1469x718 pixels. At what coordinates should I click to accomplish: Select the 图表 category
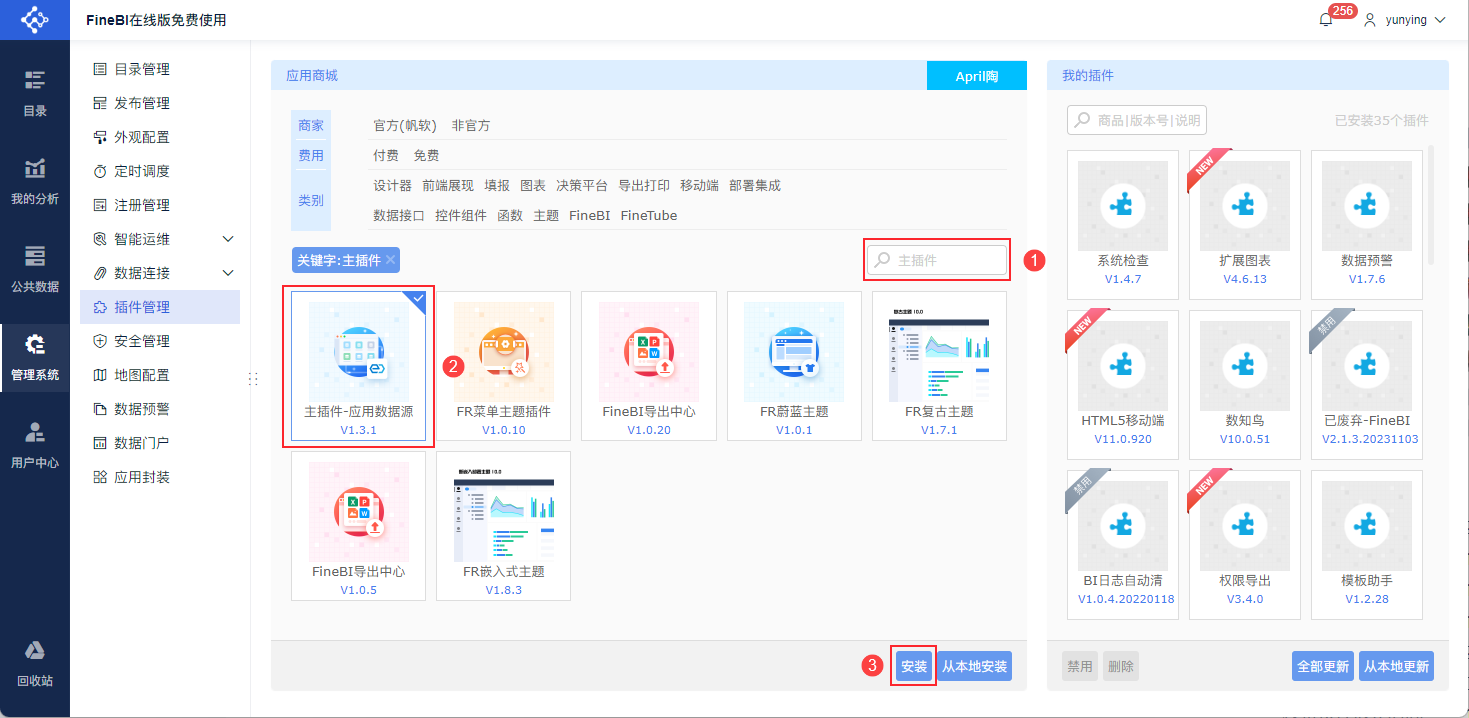point(533,186)
